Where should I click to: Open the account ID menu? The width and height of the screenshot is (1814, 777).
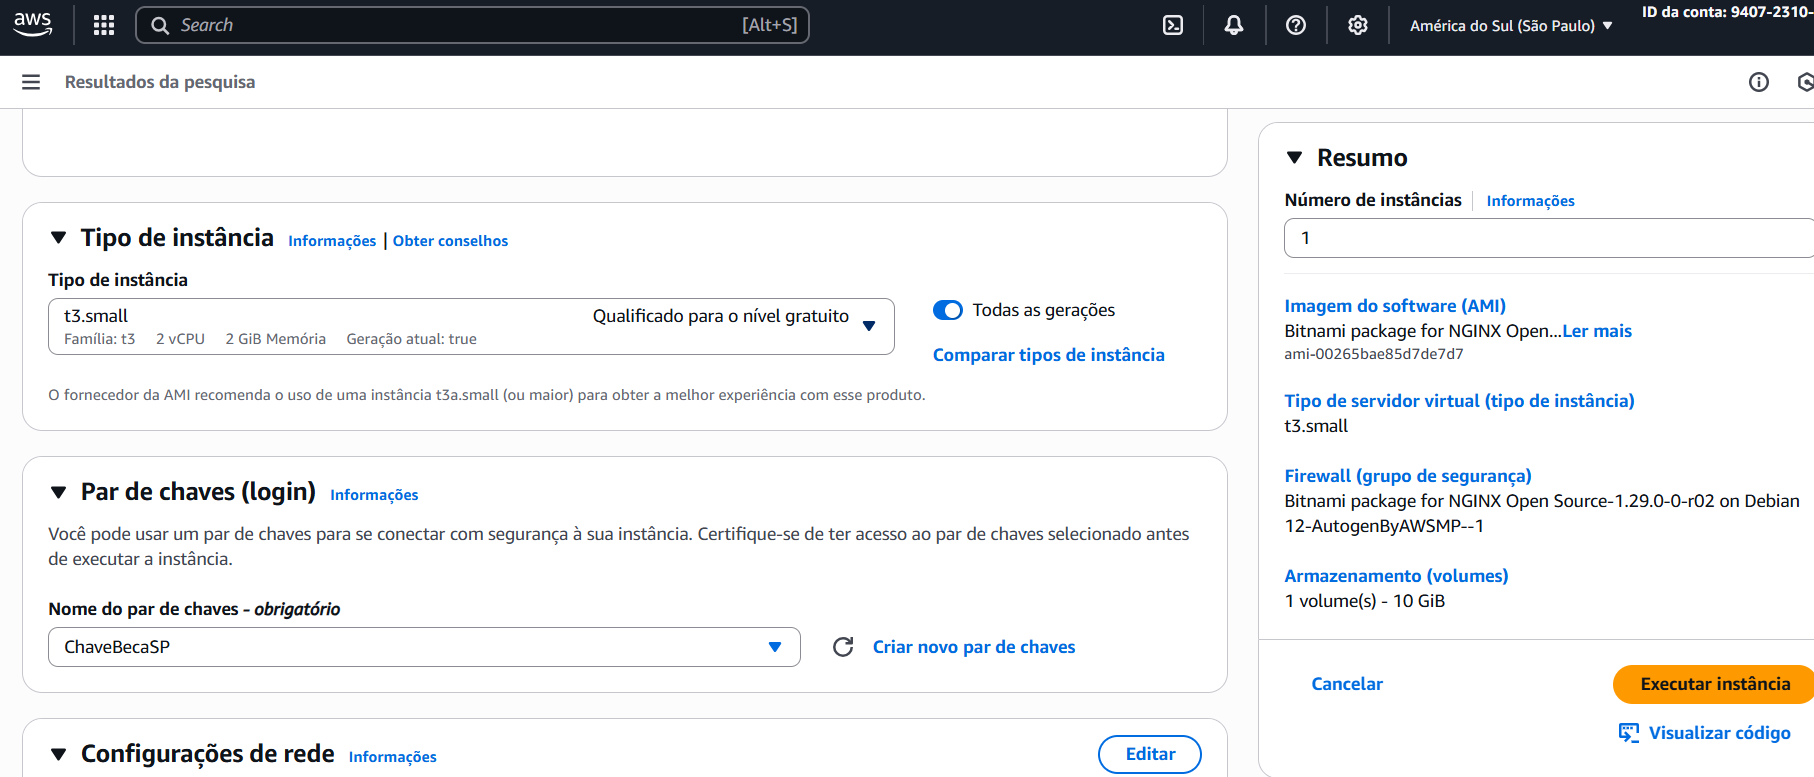tap(1727, 12)
